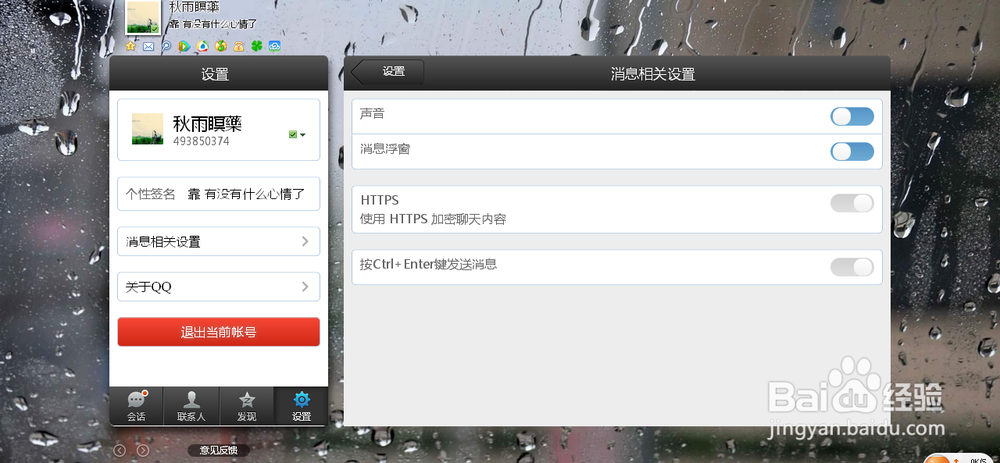Image resolution: width=1000 pixels, height=463 pixels.
Task: Click the blue search magnifier icon in top row
Action: [166, 46]
